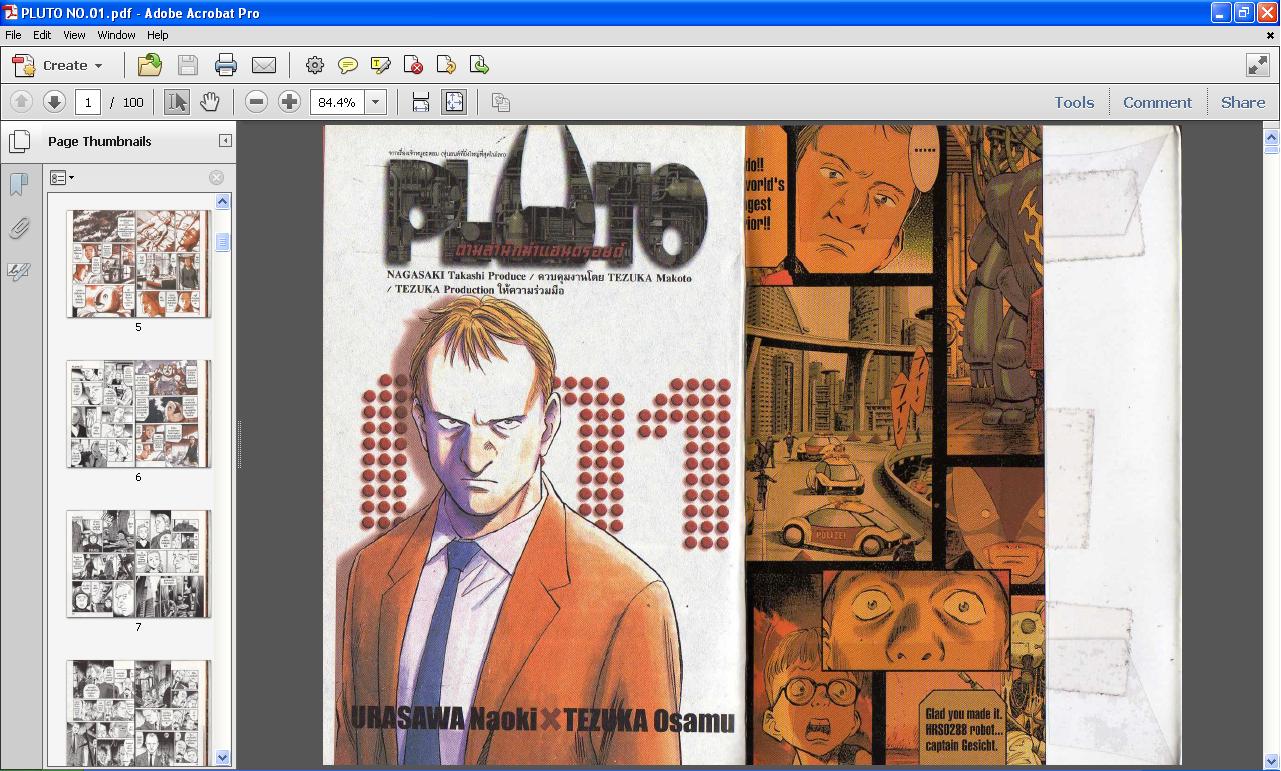Open the zoom level dropdown arrow

[x=376, y=102]
